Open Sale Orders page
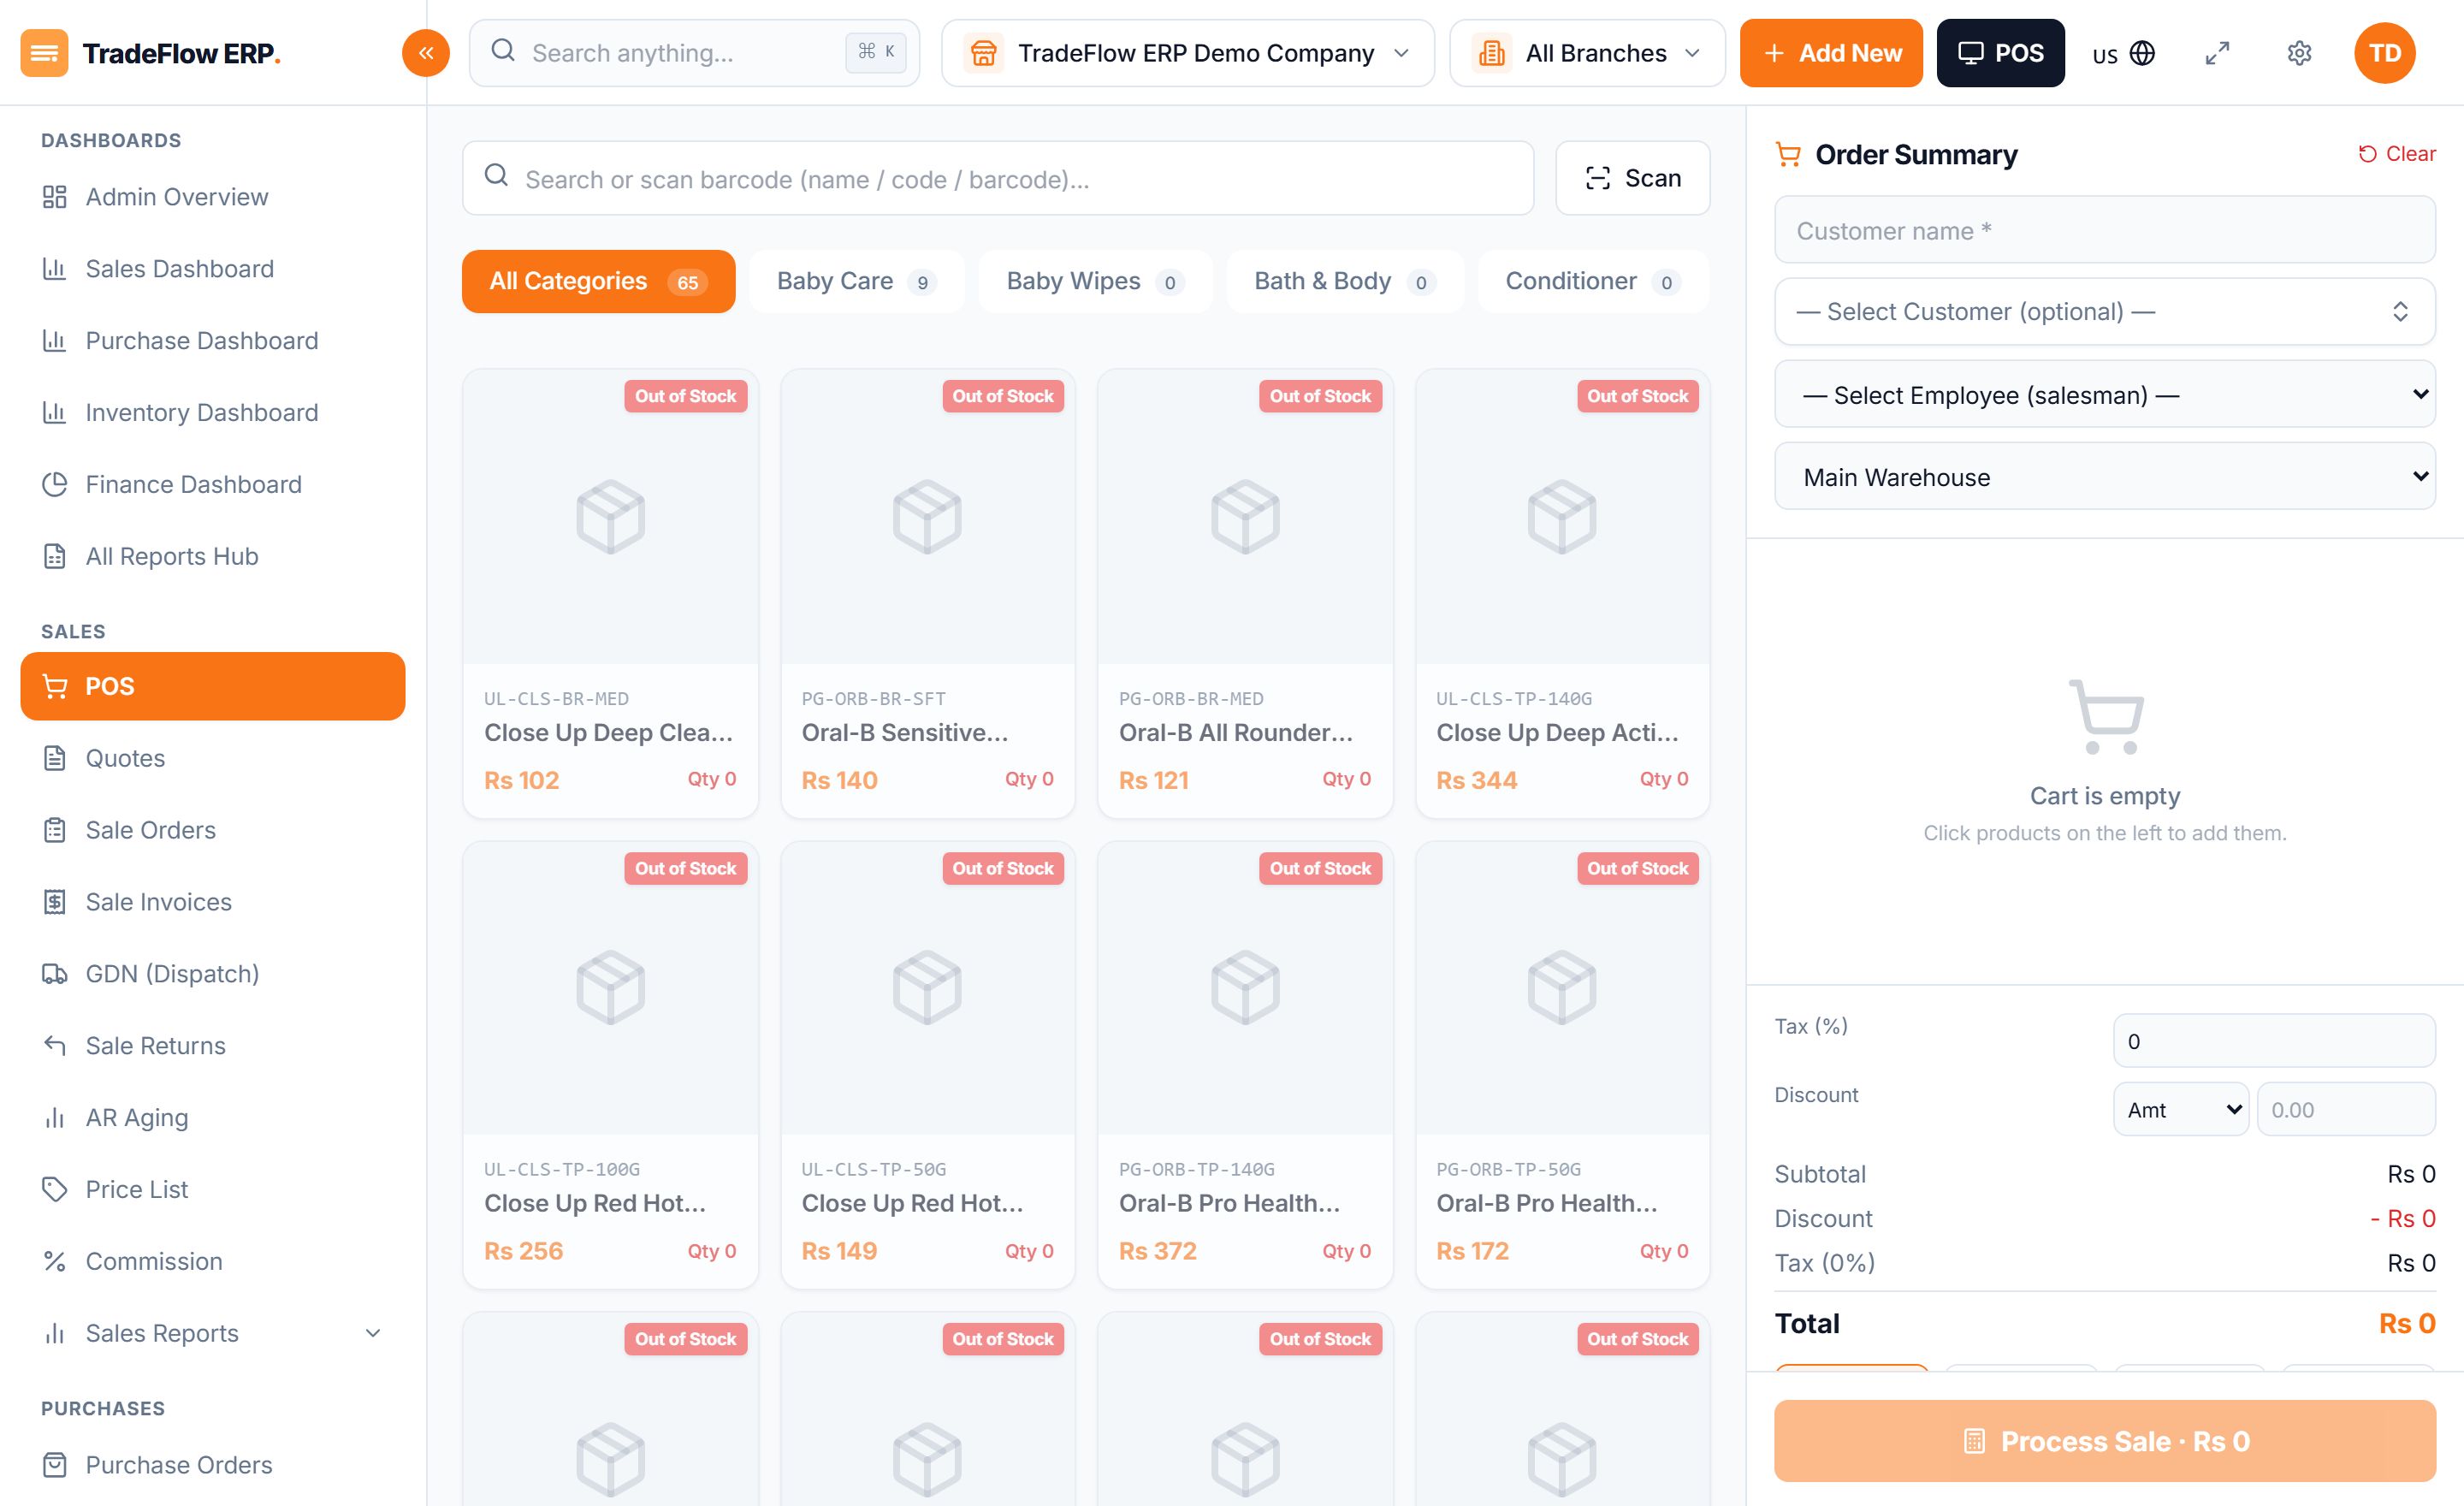This screenshot has height=1506, width=2464. (213, 830)
